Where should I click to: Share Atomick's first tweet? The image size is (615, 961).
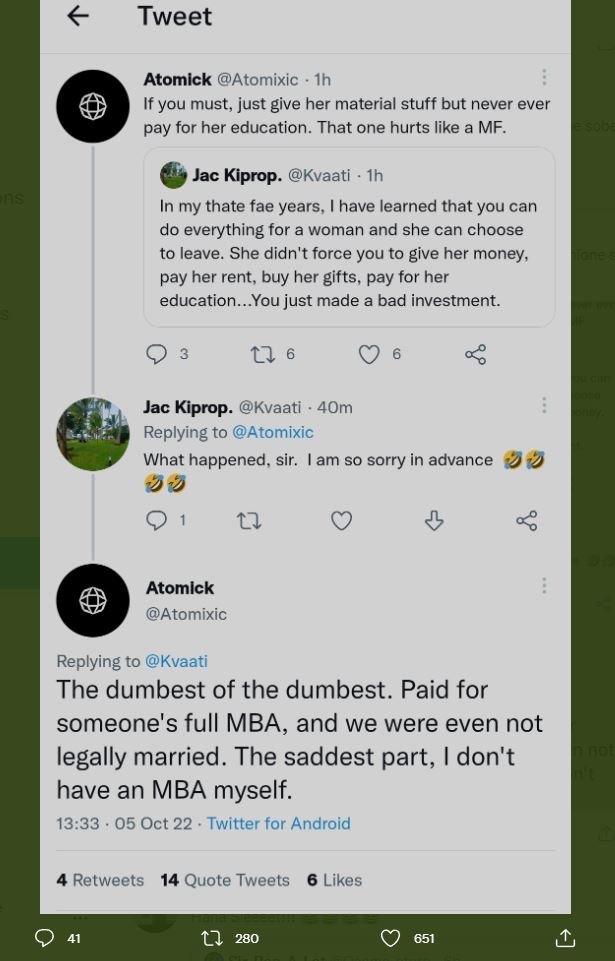point(476,354)
